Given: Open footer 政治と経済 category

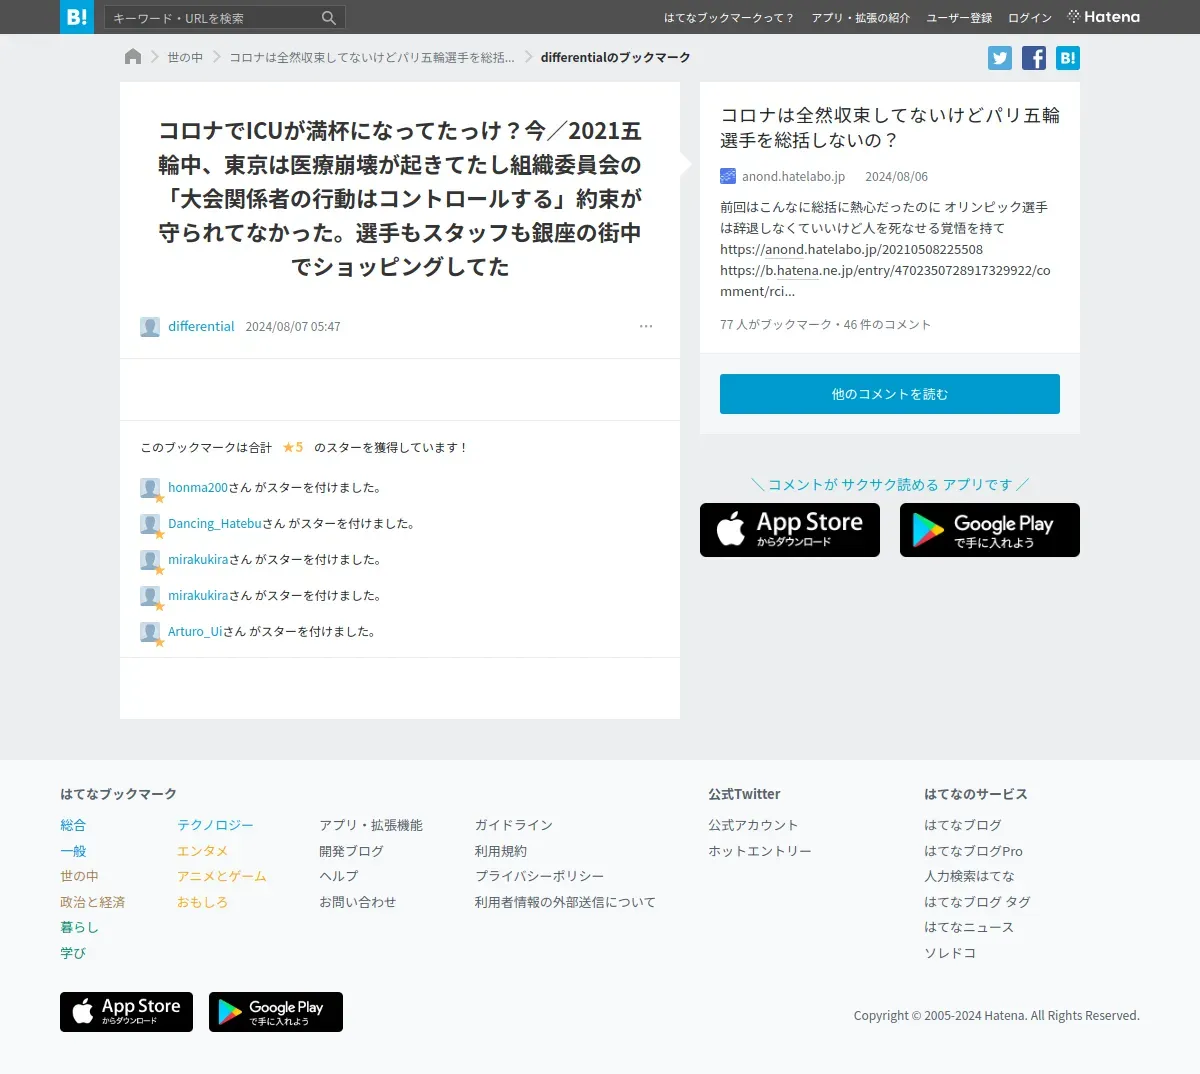Looking at the screenshot, I should point(92,902).
